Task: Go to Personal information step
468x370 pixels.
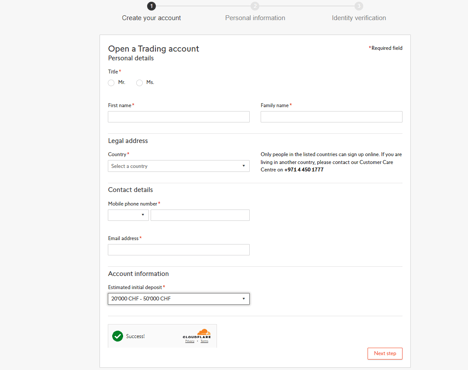Action: (255, 18)
